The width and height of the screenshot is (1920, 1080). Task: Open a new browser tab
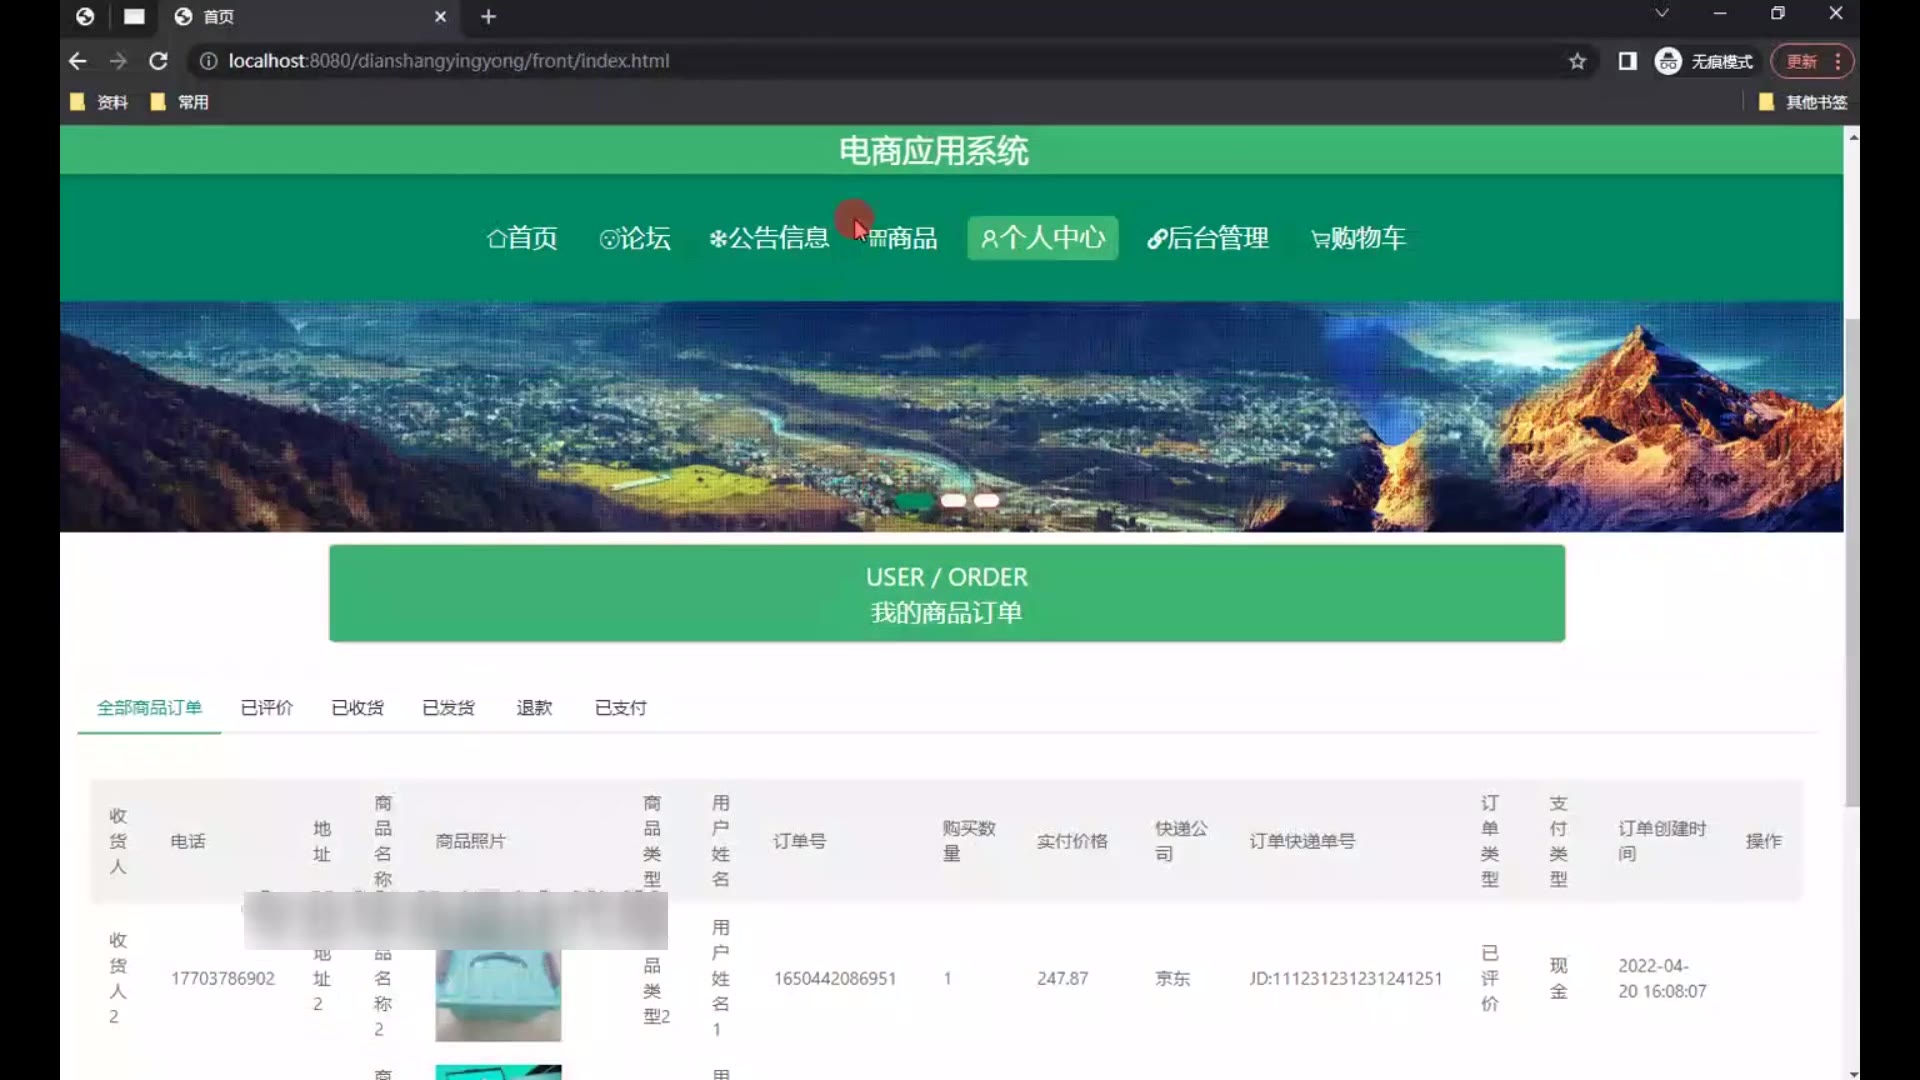tap(488, 17)
